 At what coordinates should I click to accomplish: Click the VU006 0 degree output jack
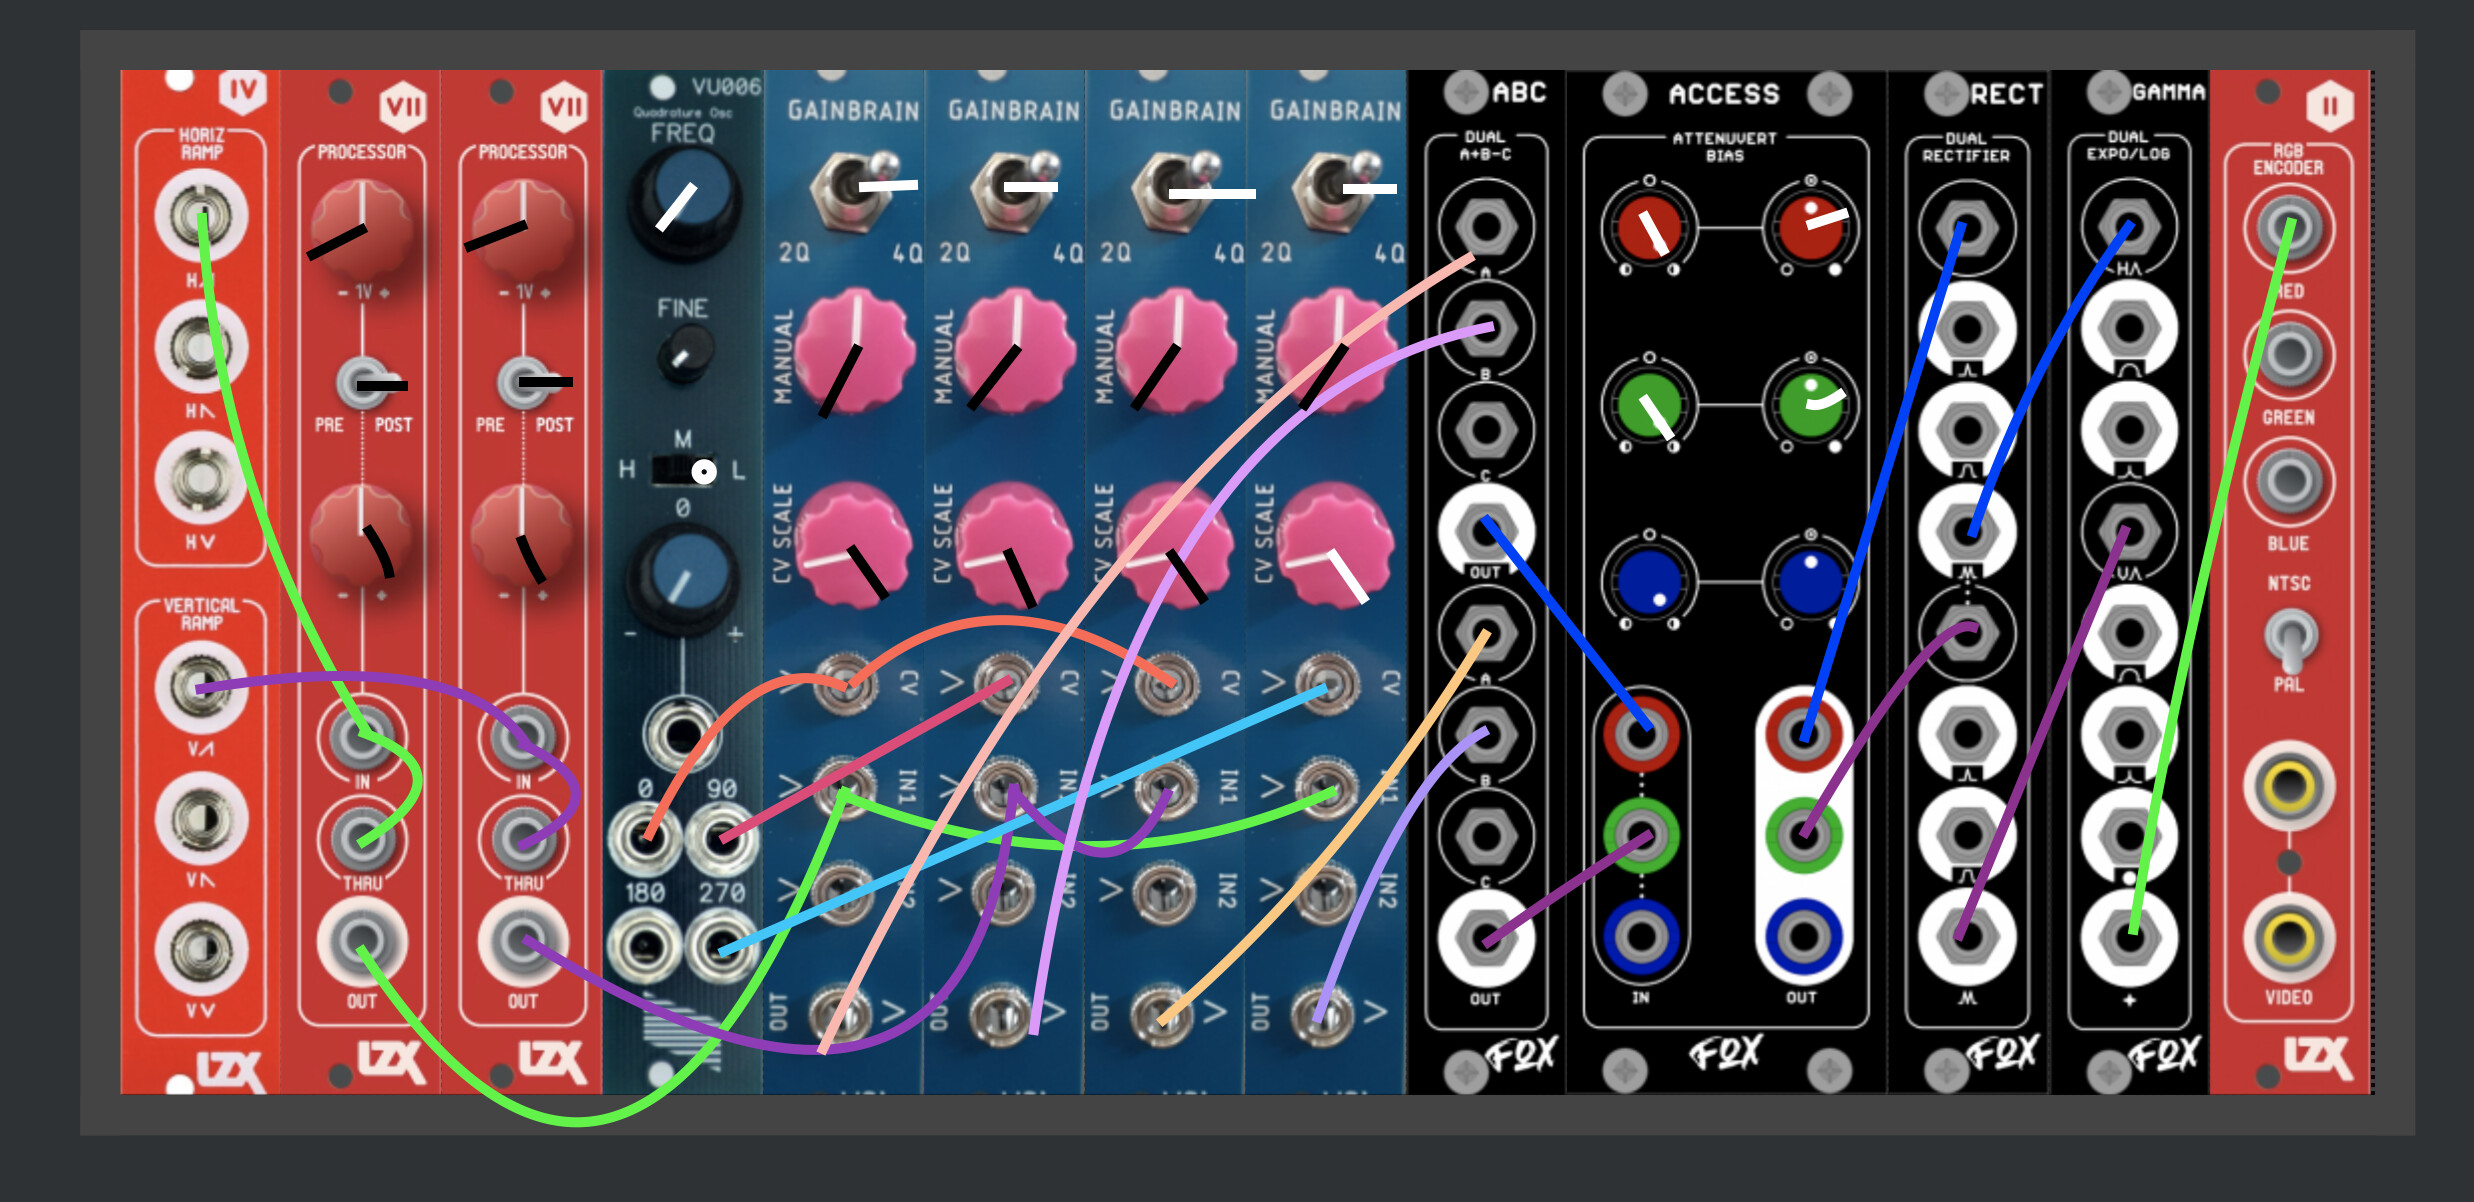pos(646,838)
